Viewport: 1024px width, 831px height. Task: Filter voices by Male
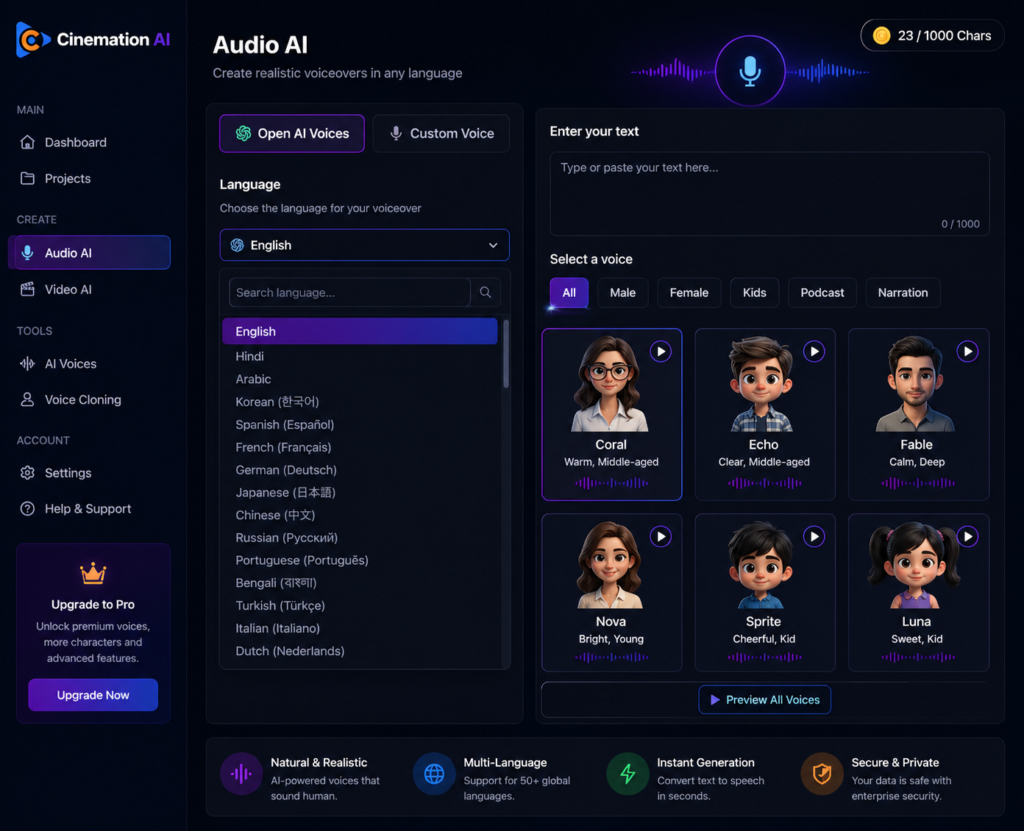click(x=622, y=293)
